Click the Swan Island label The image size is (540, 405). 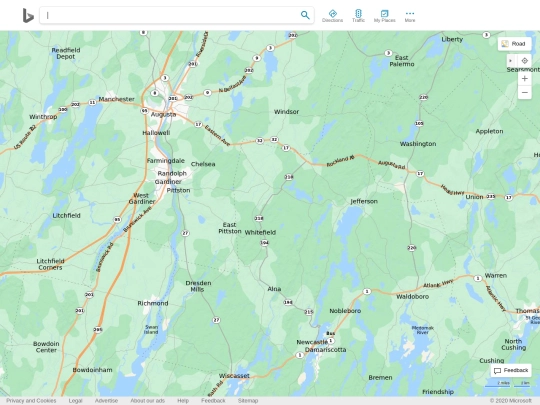pyautogui.click(x=151, y=330)
